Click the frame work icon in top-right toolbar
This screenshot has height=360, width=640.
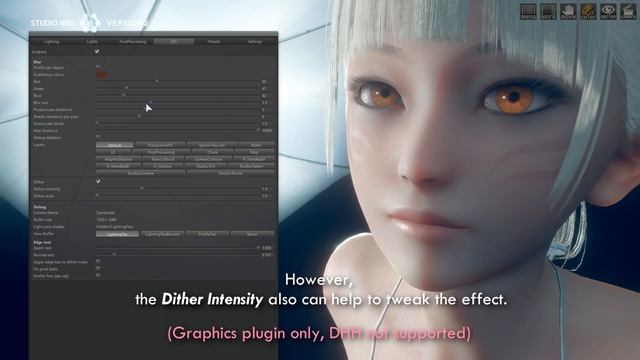coord(548,11)
